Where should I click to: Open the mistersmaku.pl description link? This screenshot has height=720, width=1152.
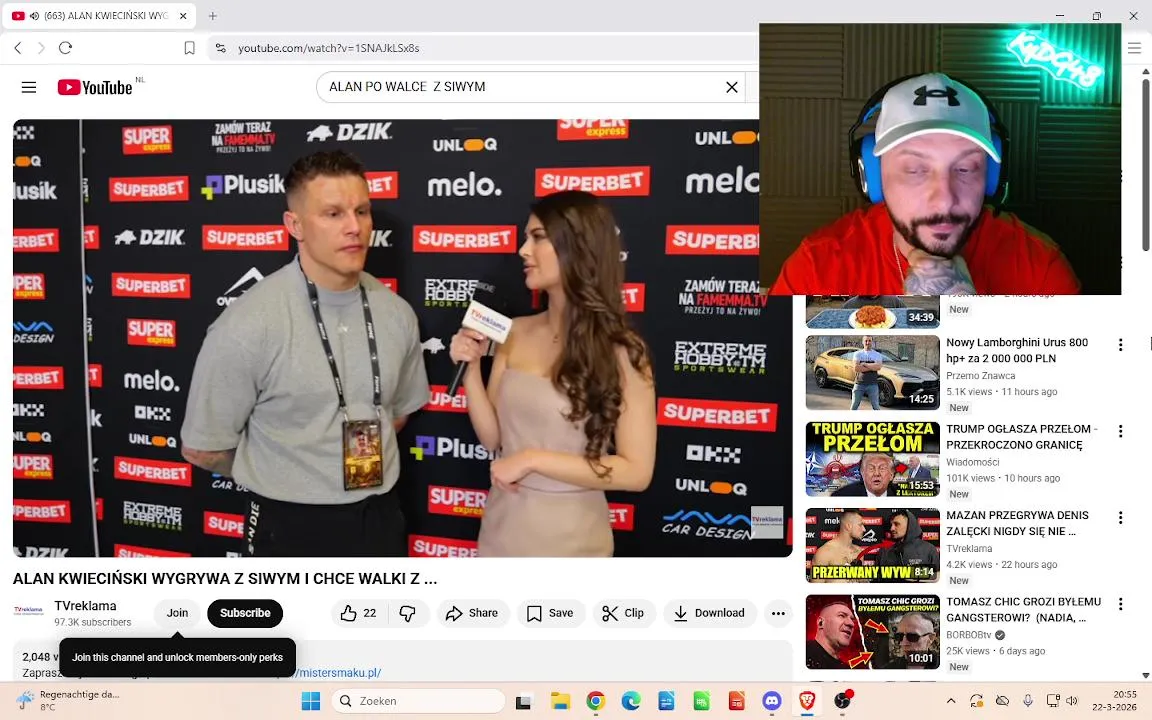[x=338, y=672]
